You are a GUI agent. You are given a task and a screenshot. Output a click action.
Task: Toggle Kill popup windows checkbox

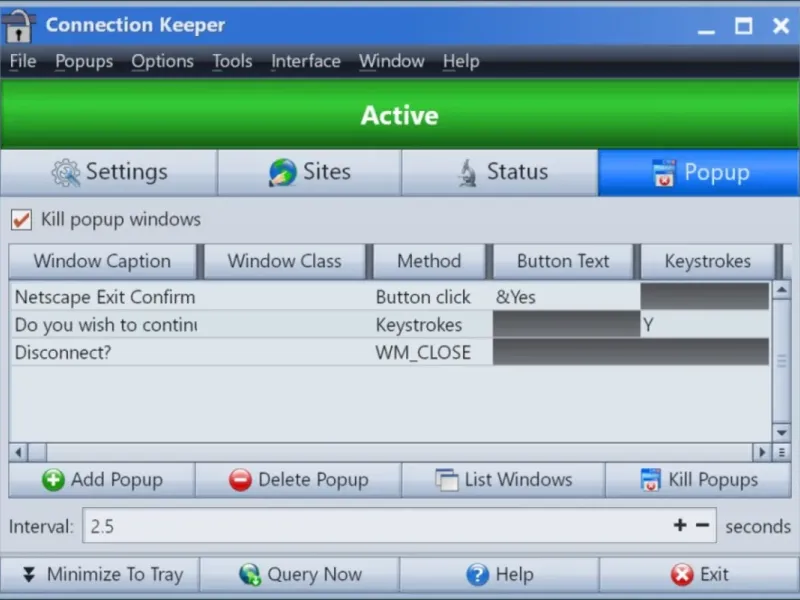pyautogui.click(x=21, y=220)
